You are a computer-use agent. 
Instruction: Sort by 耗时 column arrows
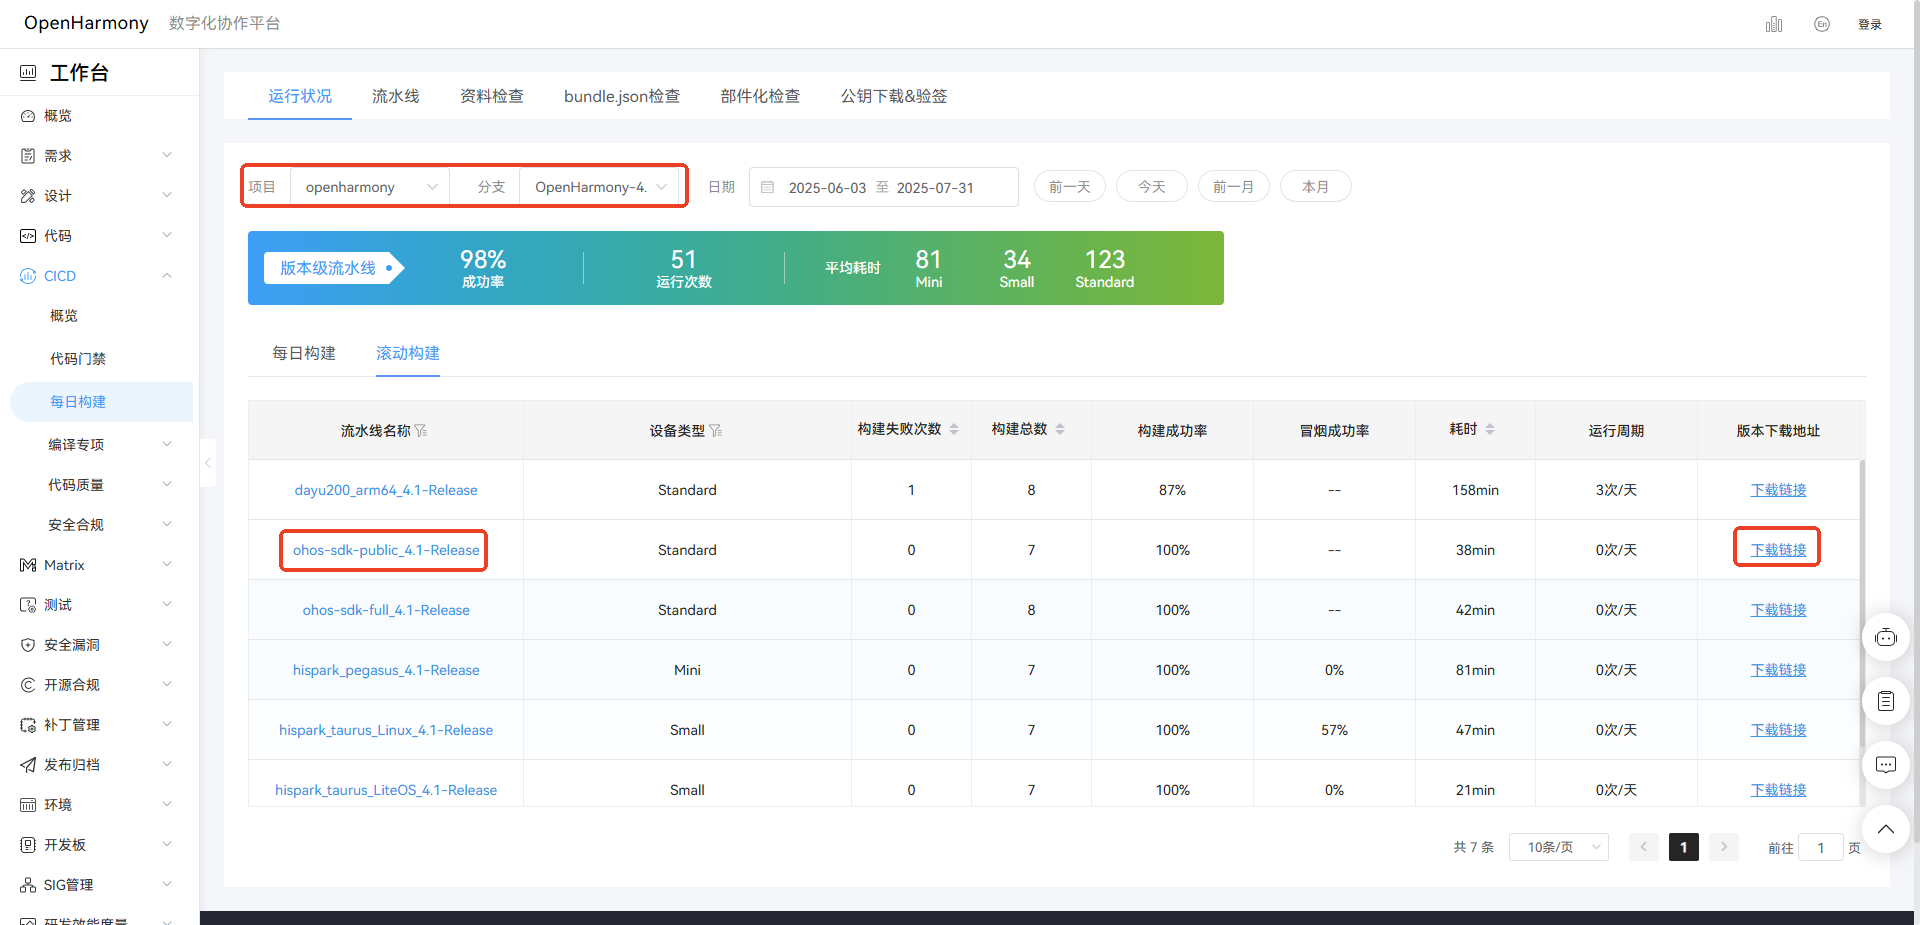click(1490, 429)
